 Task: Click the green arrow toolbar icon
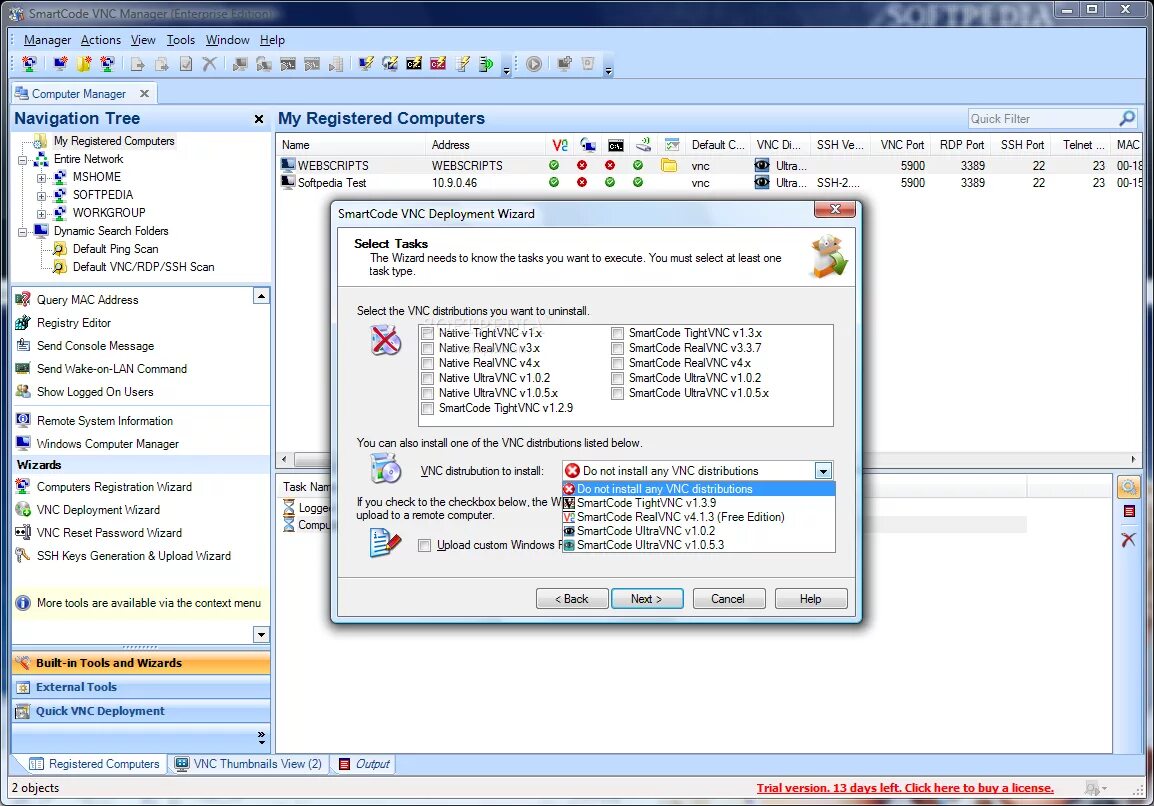pyautogui.click(x=486, y=64)
